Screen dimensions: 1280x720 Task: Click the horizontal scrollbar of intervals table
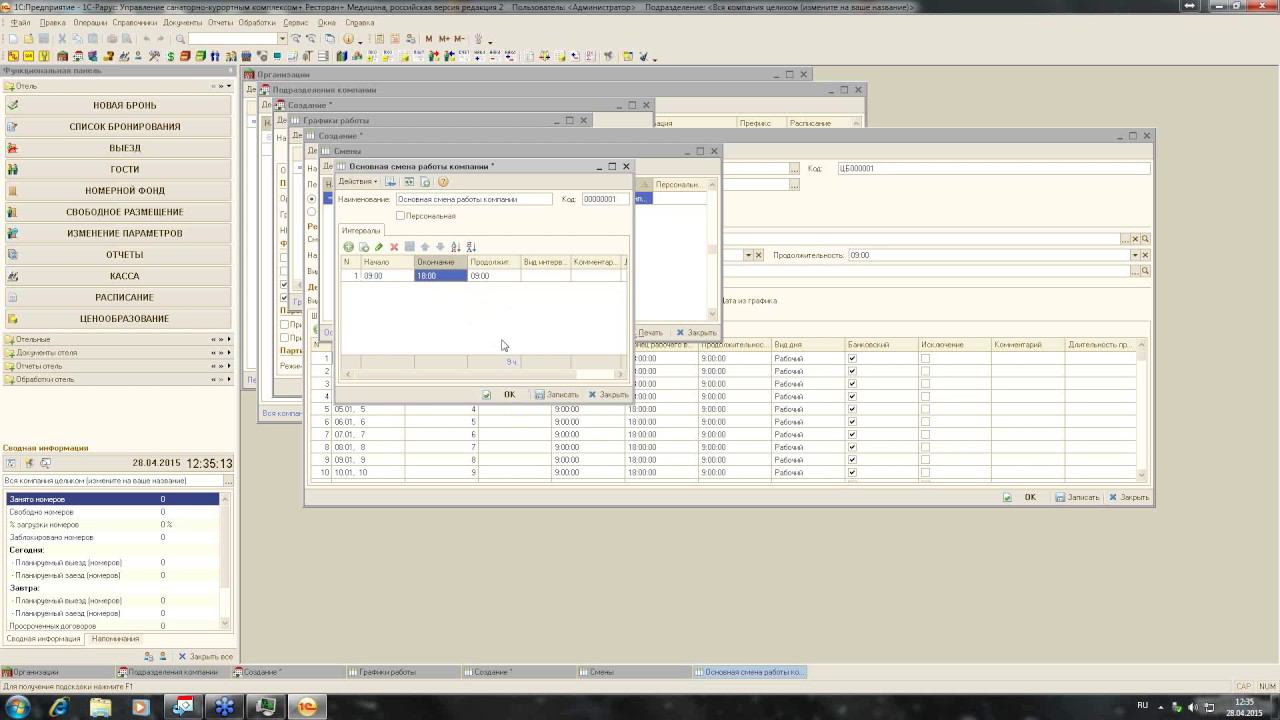click(x=480, y=375)
